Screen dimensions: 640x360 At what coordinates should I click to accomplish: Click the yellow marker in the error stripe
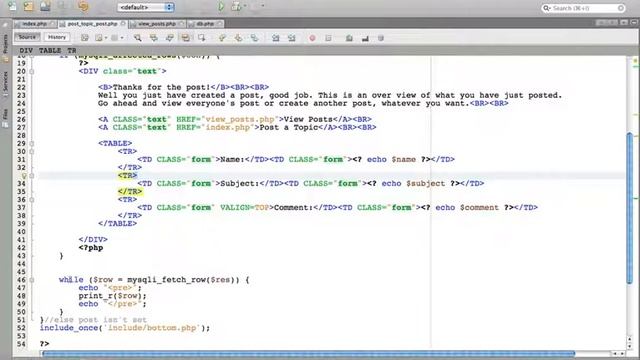click(x=635, y=60)
